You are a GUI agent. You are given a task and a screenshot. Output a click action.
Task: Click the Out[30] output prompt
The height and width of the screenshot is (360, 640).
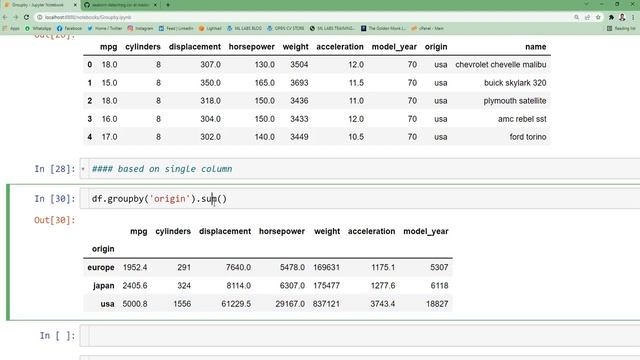pyautogui.click(x=55, y=220)
